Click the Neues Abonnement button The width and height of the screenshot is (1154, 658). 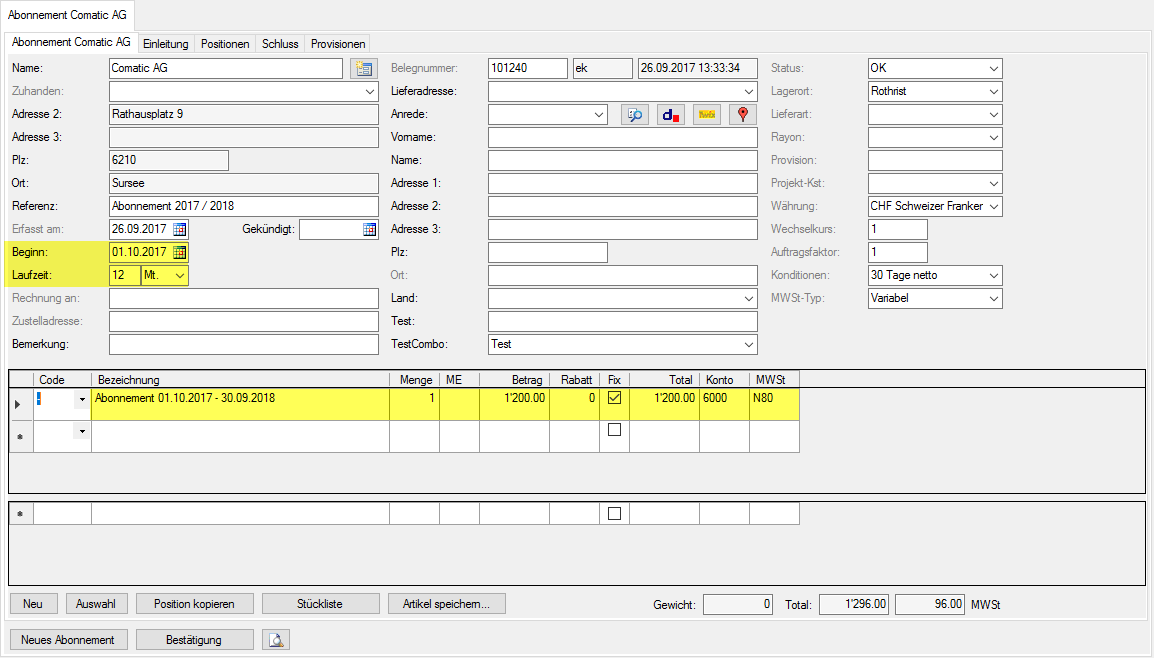tap(68, 640)
